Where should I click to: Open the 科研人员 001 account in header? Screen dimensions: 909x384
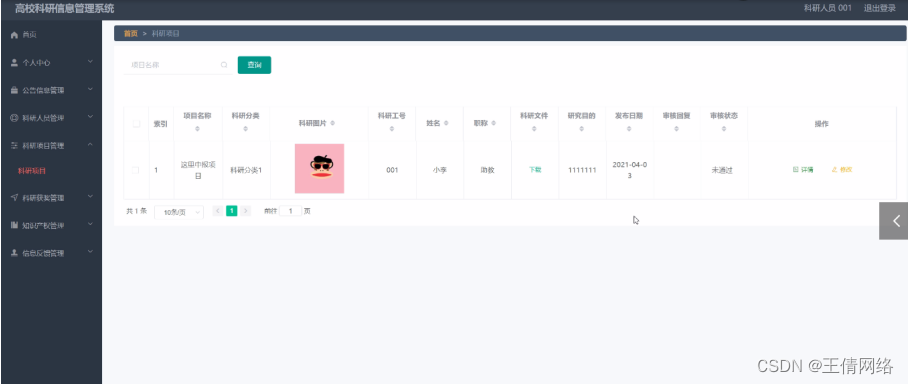827,8
